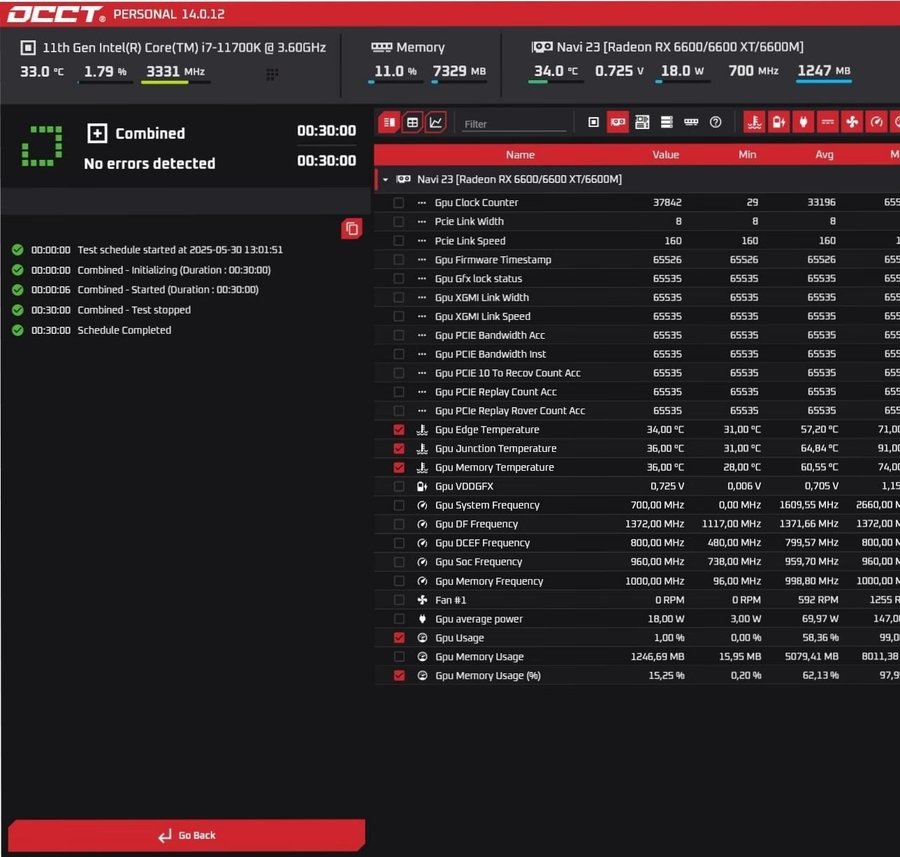Click the gauge icon on Gpu System Frequency row
The height and width of the screenshot is (857, 900).
pos(422,505)
